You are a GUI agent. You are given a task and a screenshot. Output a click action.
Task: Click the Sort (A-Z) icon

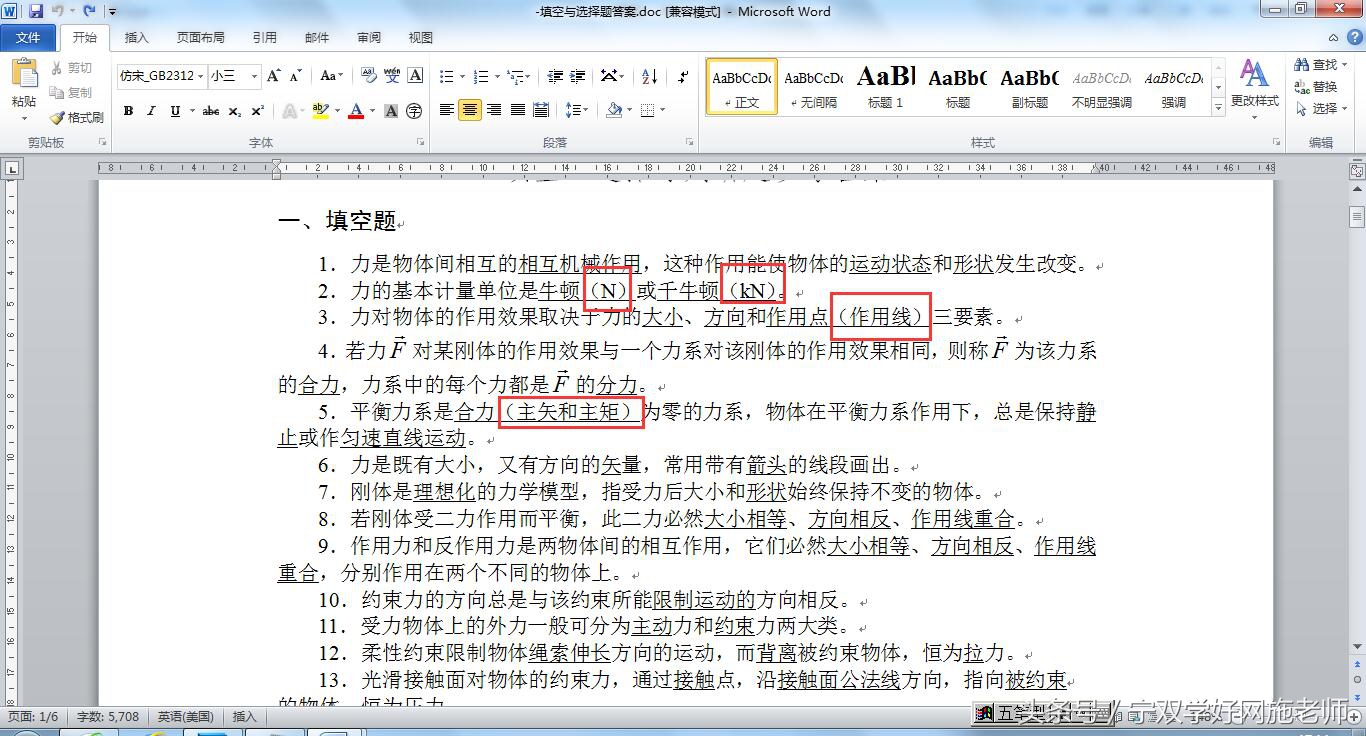click(649, 76)
